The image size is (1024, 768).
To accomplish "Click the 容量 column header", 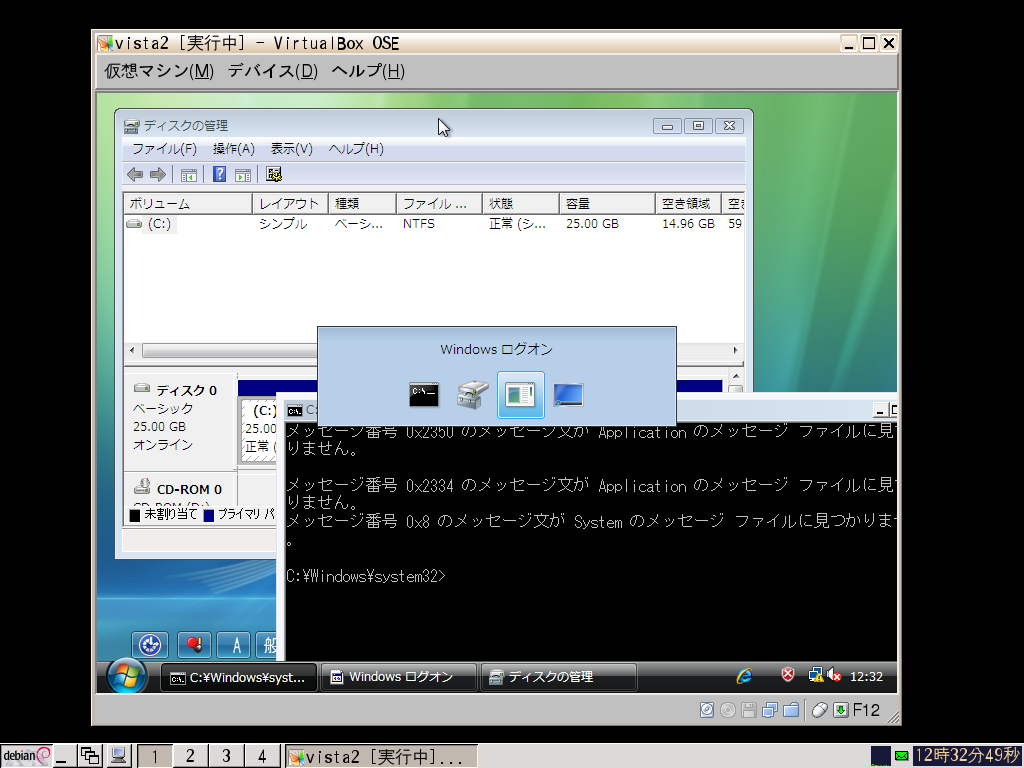I will 607,204.
